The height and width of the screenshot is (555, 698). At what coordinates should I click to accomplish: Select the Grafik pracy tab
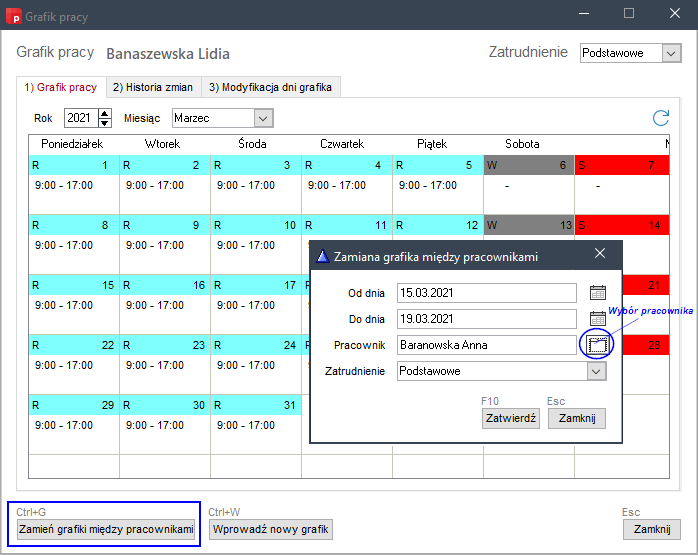point(60,87)
